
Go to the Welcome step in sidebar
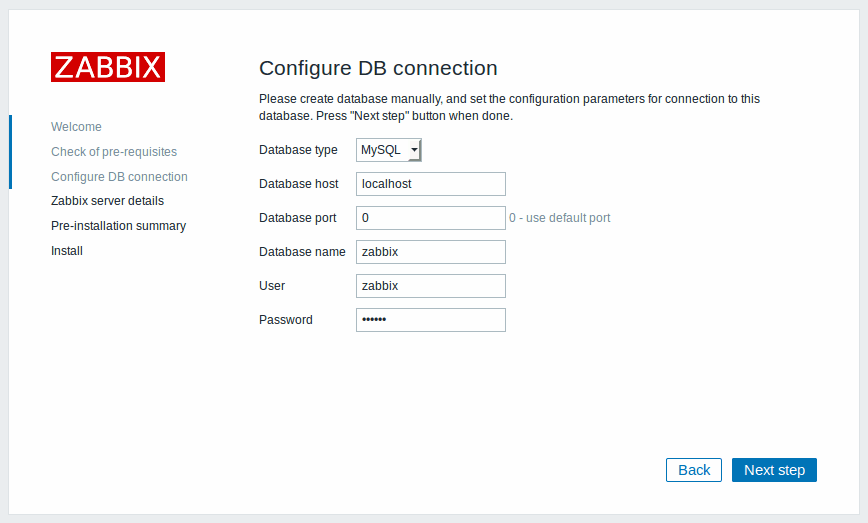tap(76, 127)
